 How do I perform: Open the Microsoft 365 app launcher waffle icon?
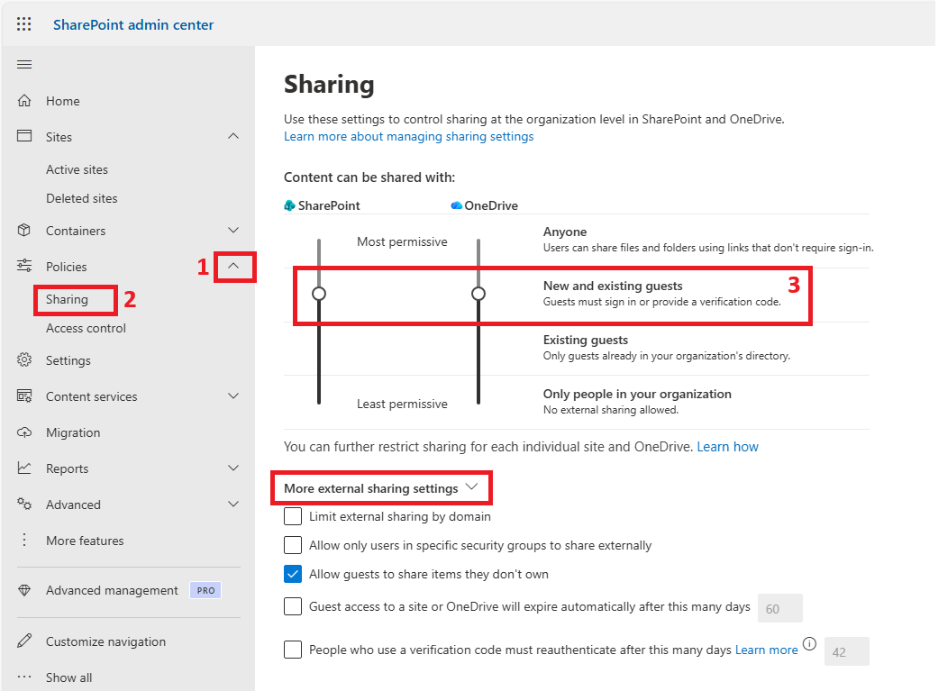[x=24, y=24]
